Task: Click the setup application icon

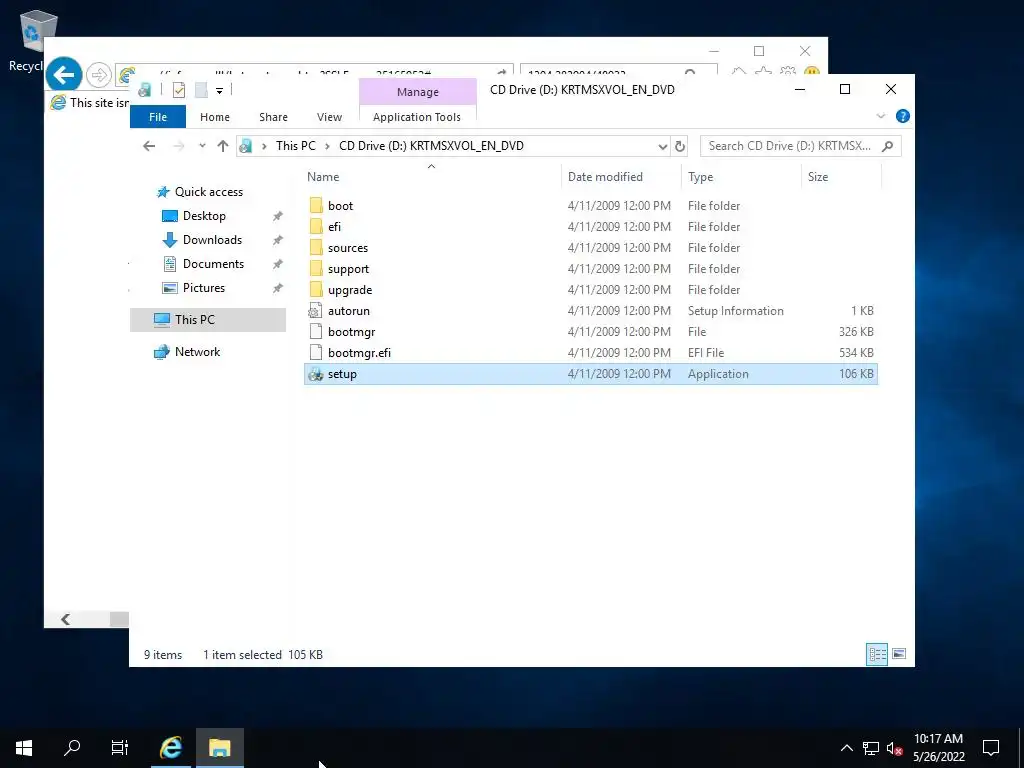Action: click(x=316, y=374)
